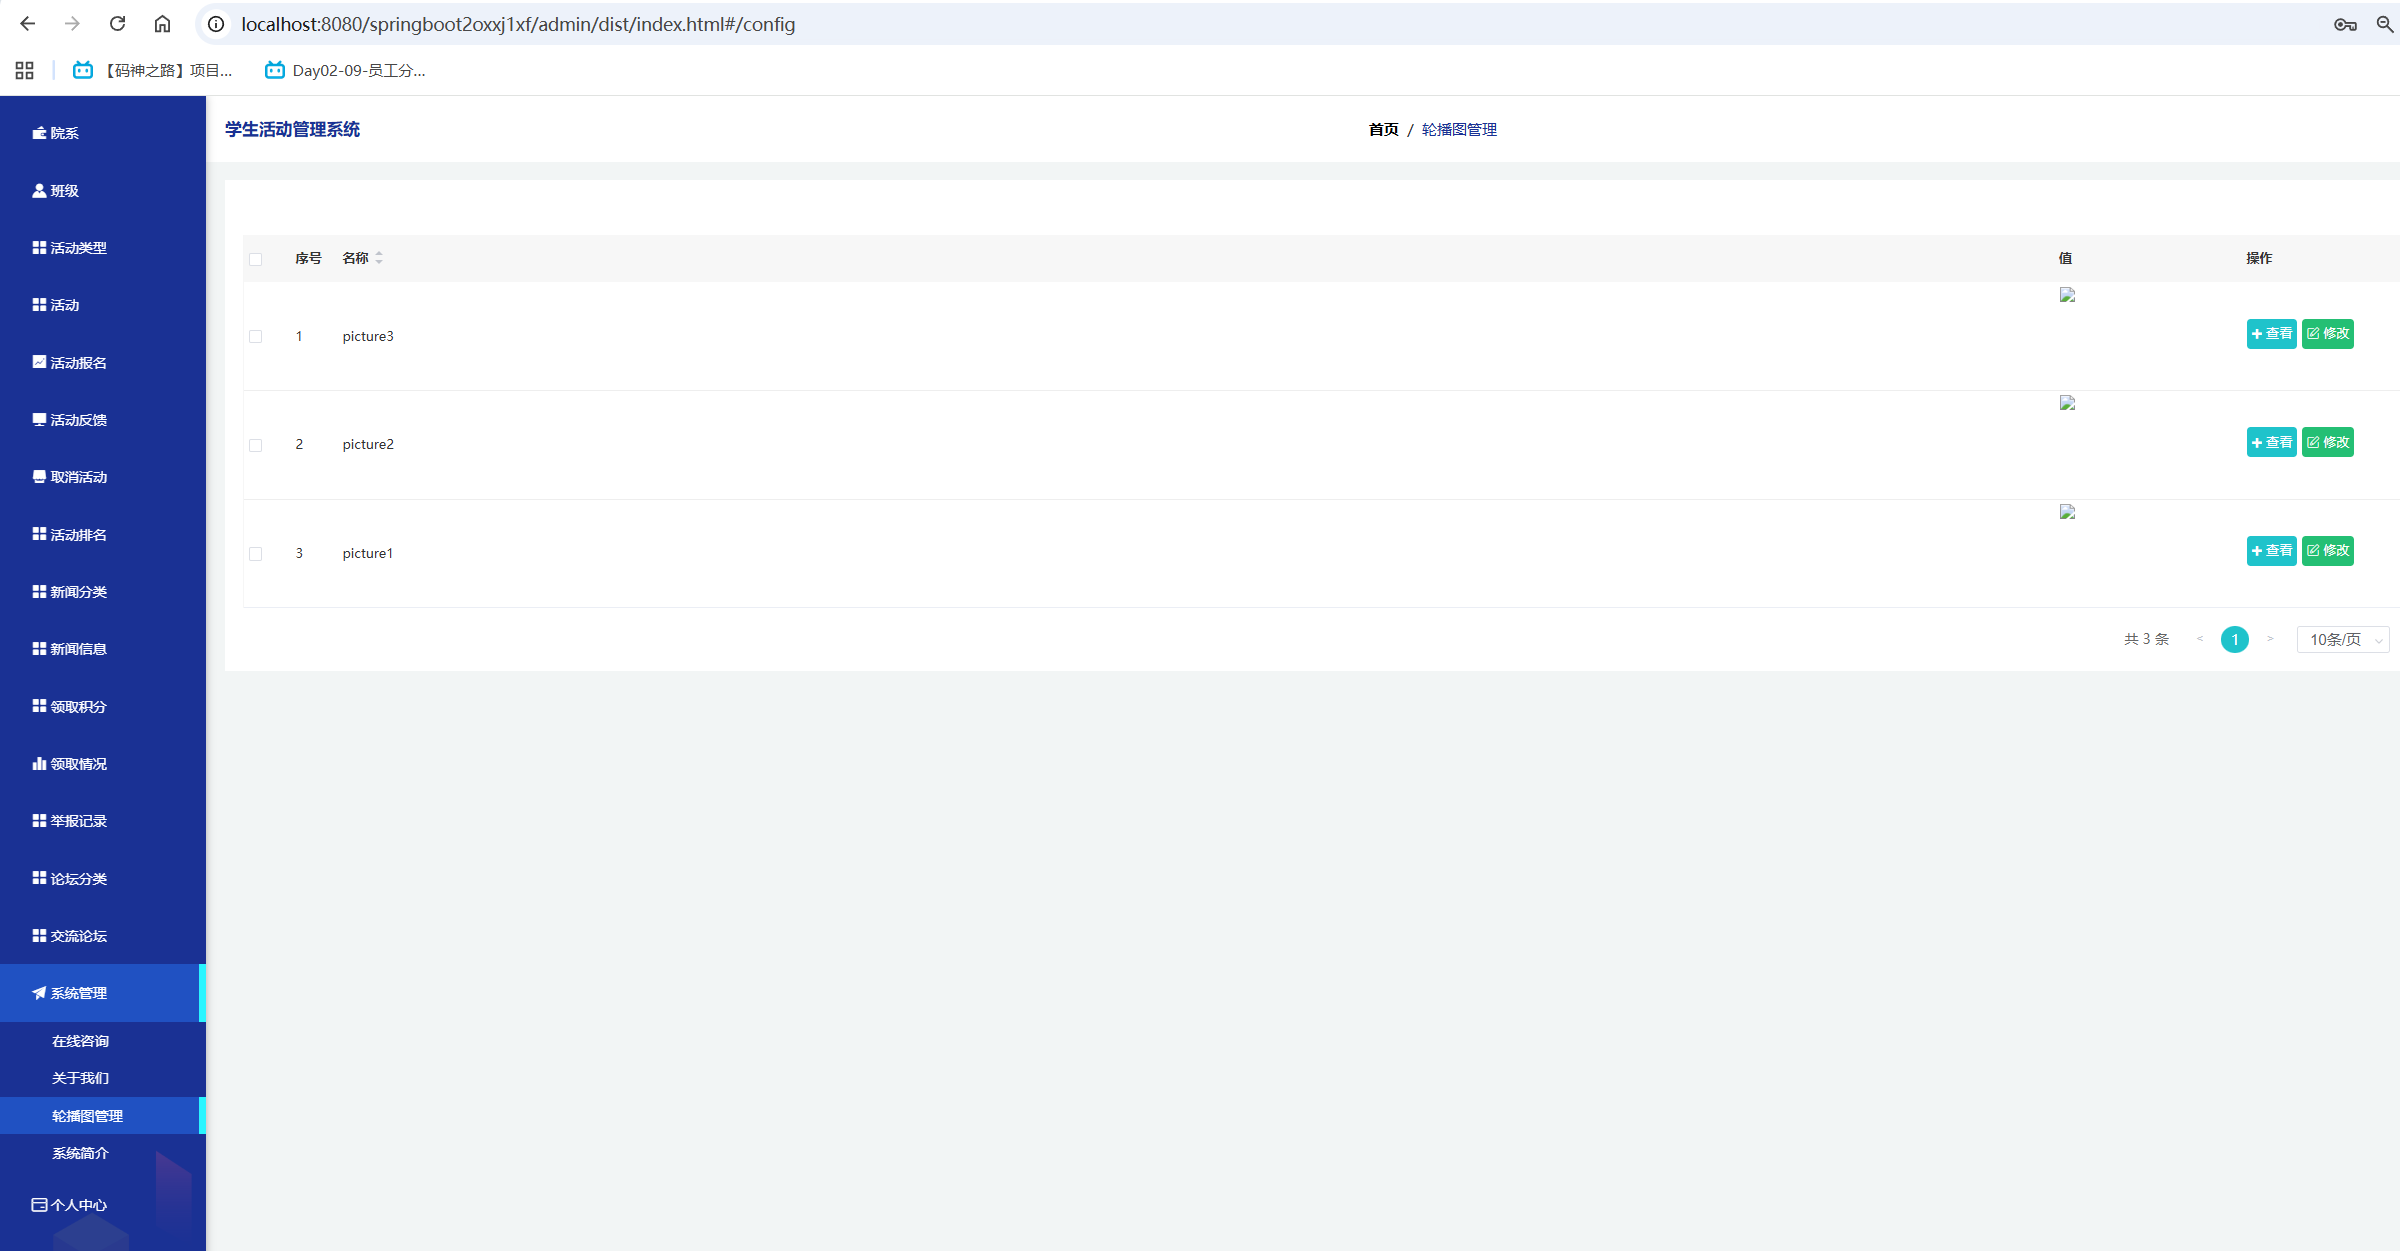Sort table by 名称 column arrows
The width and height of the screenshot is (2400, 1251).
379,258
